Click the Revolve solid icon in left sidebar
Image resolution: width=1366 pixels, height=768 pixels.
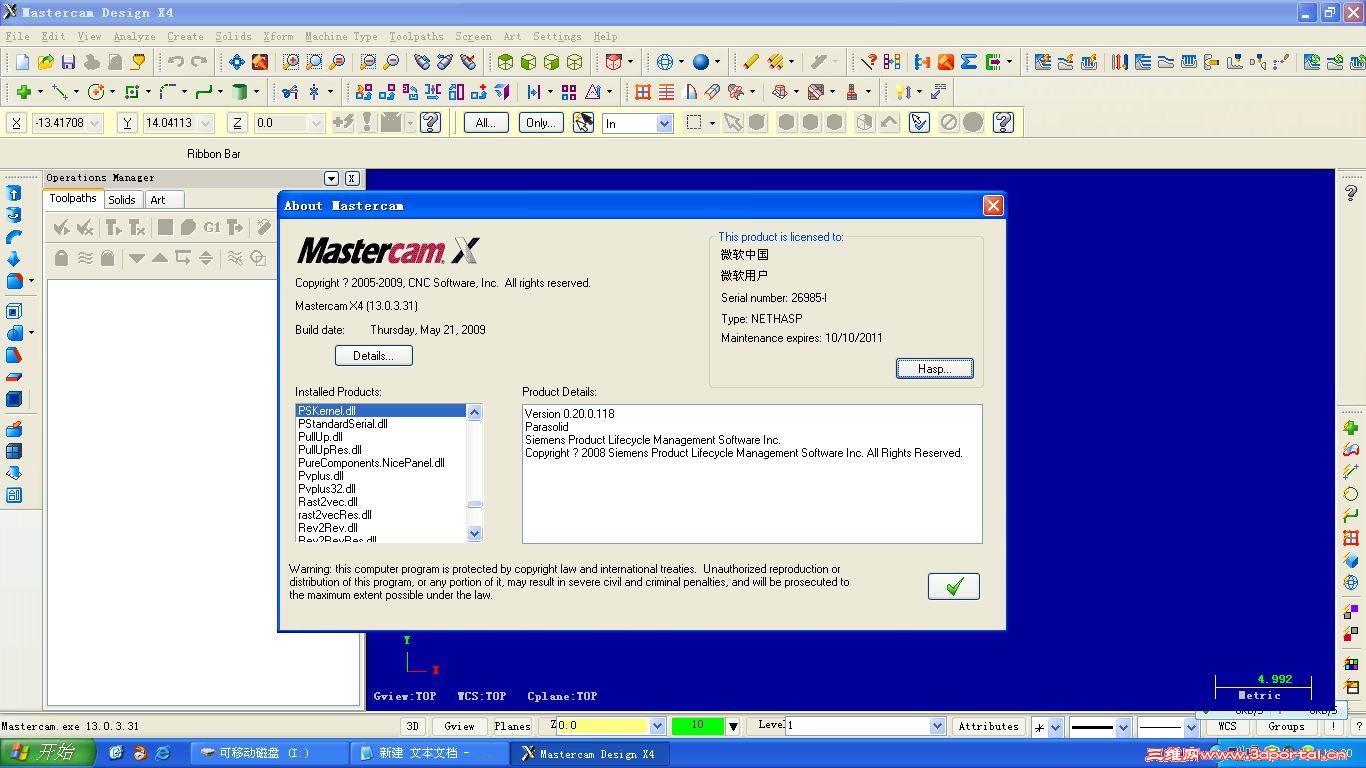14,215
